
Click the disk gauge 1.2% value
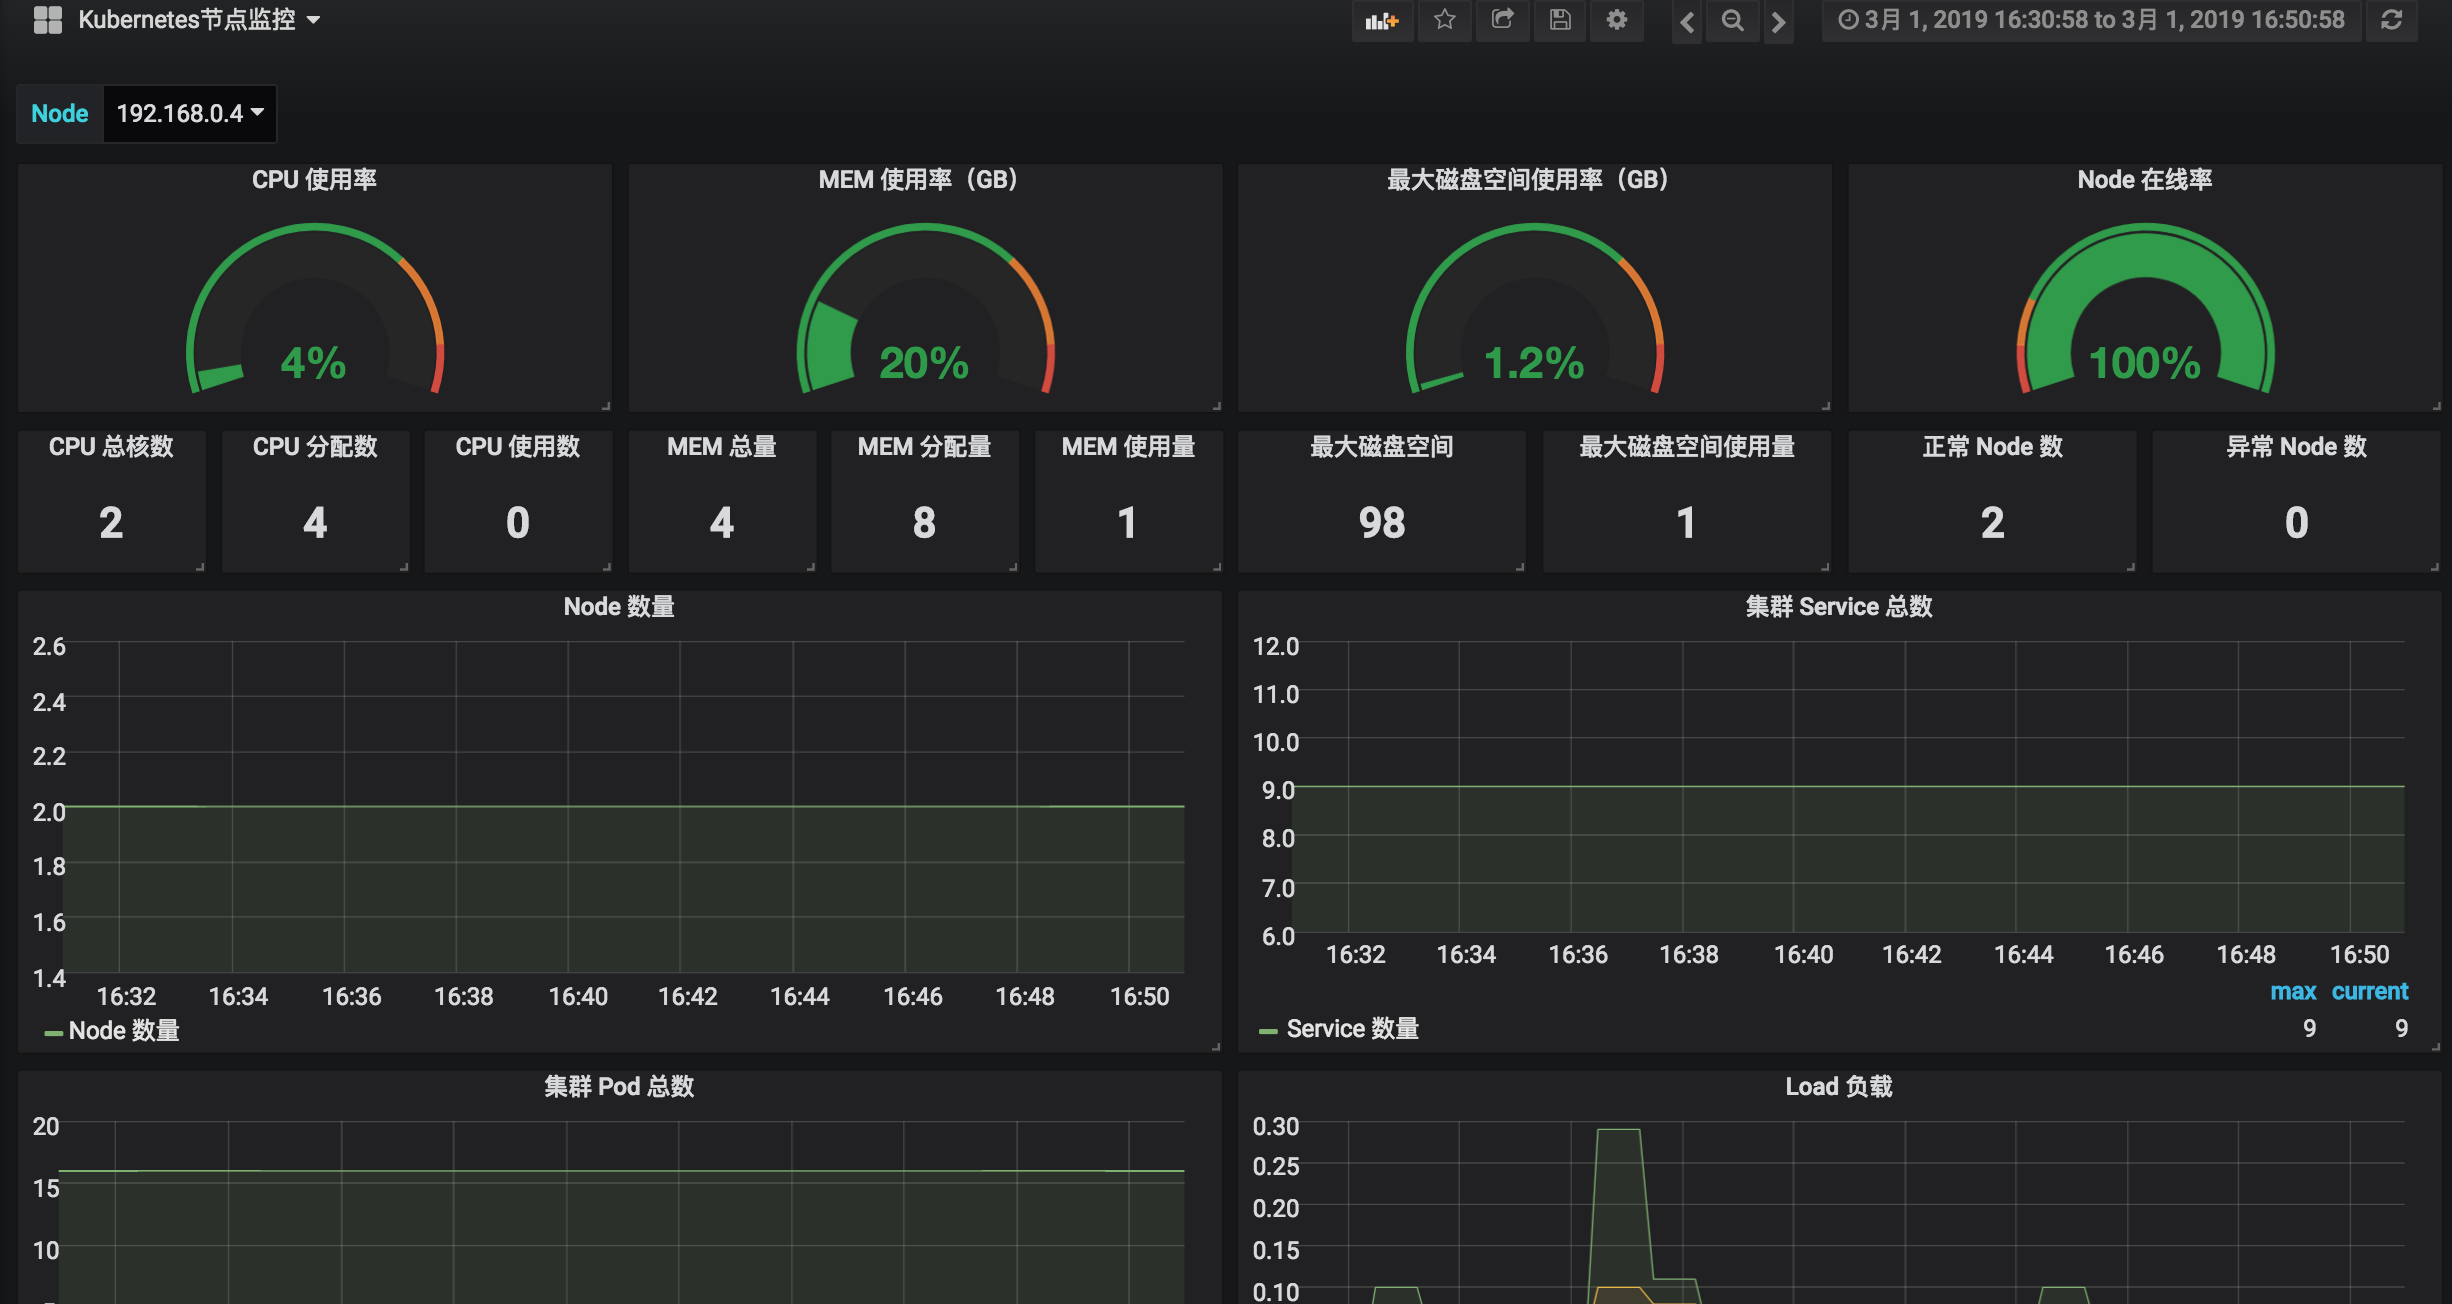click(x=1534, y=363)
